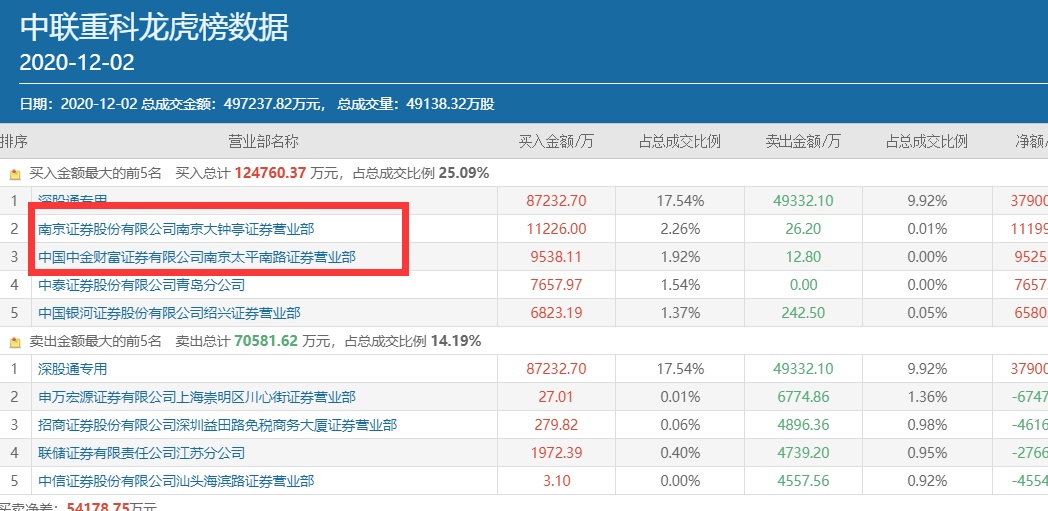The image size is (1048, 511).
Task: Click the icon beside 卖出金额最大的前5名
Action: [x=15, y=343]
